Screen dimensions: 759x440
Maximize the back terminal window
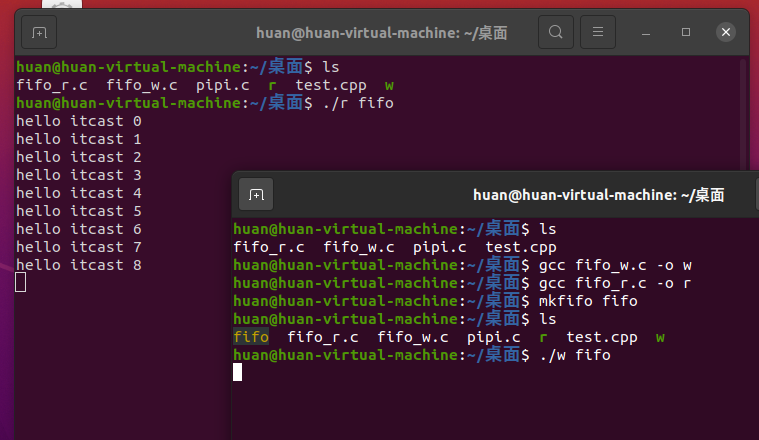coord(686,32)
